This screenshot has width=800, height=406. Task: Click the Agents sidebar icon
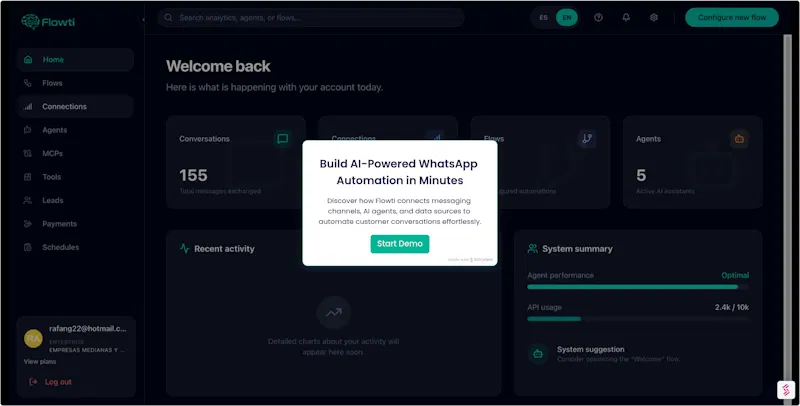tap(28, 130)
